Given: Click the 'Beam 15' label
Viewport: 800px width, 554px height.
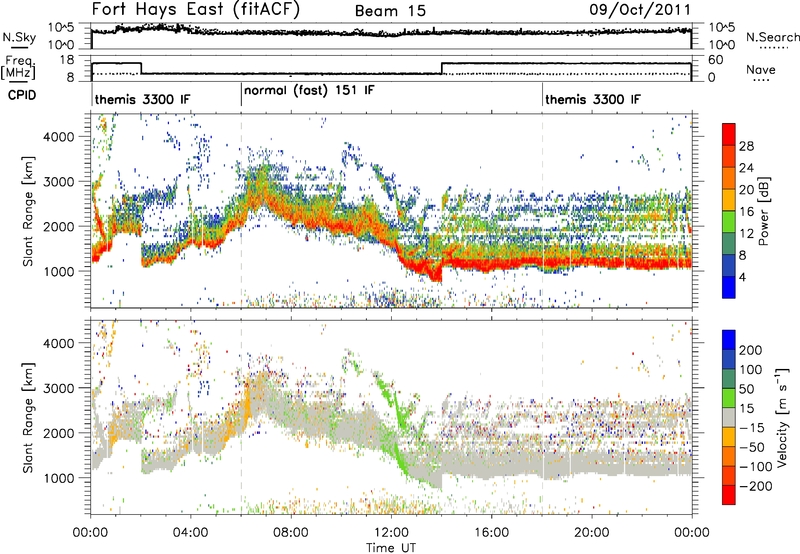Looking at the screenshot, I should click(390, 11).
